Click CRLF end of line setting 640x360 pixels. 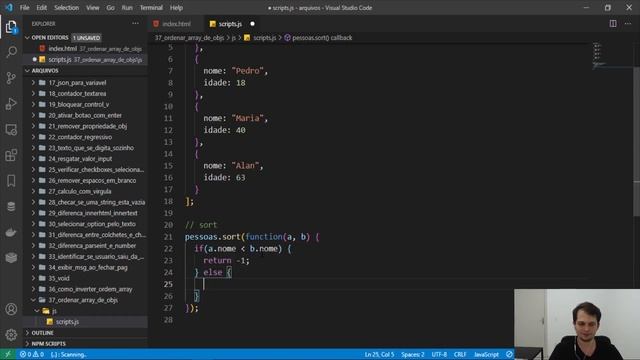click(x=460, y=354)
